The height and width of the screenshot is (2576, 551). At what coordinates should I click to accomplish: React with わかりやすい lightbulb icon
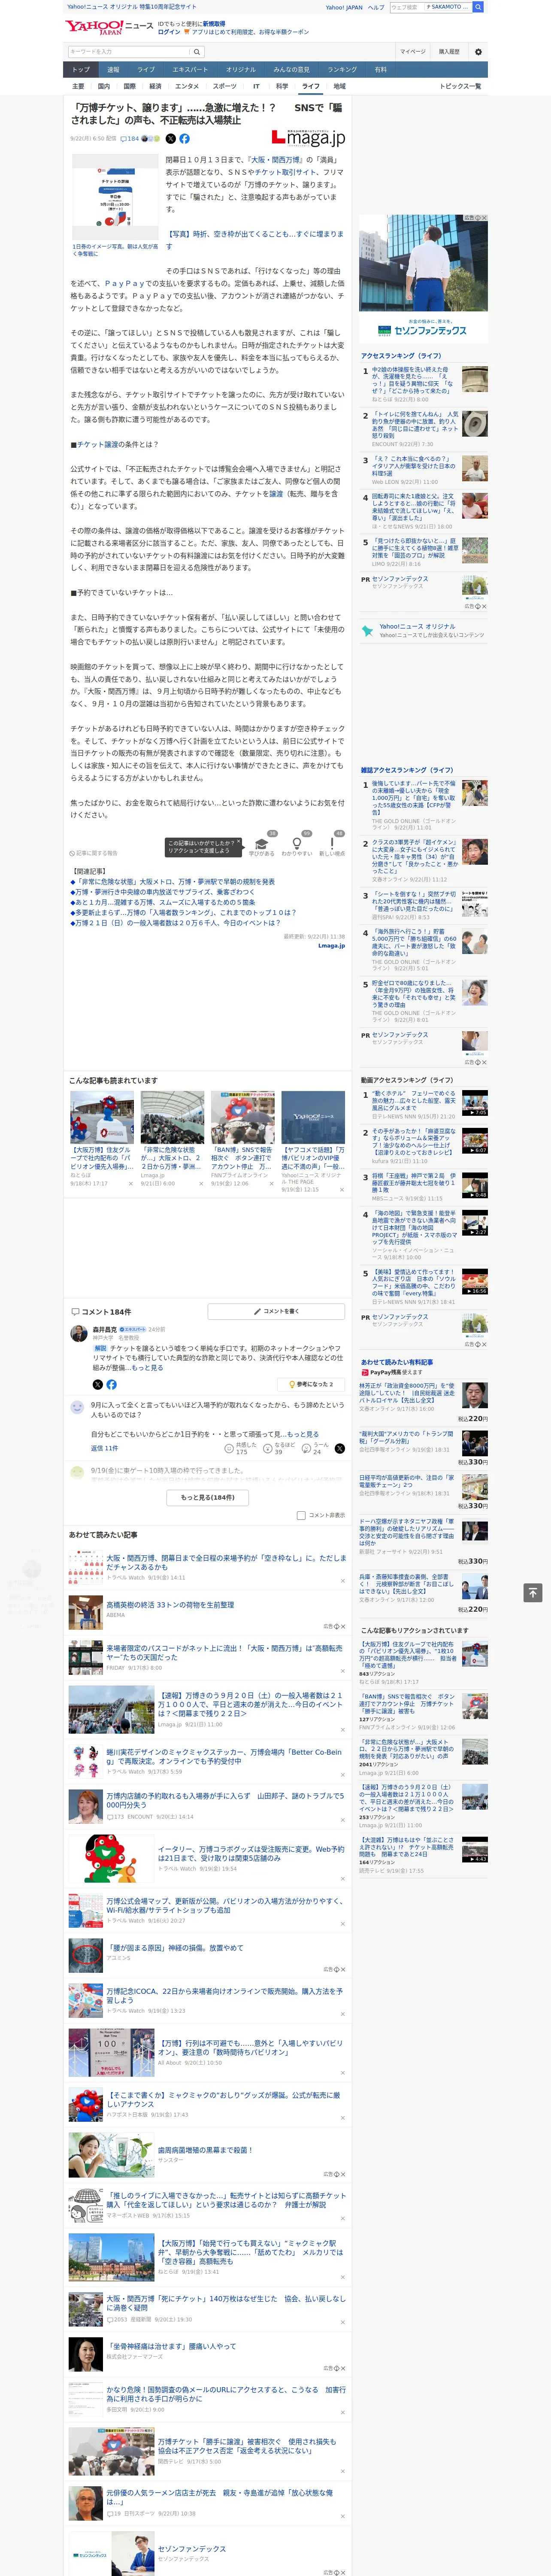click(x=297, y=843)
